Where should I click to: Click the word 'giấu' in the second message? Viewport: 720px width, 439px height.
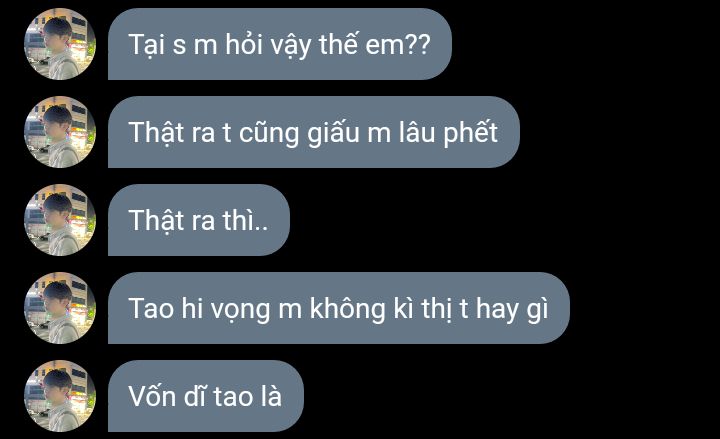[334, 133]
